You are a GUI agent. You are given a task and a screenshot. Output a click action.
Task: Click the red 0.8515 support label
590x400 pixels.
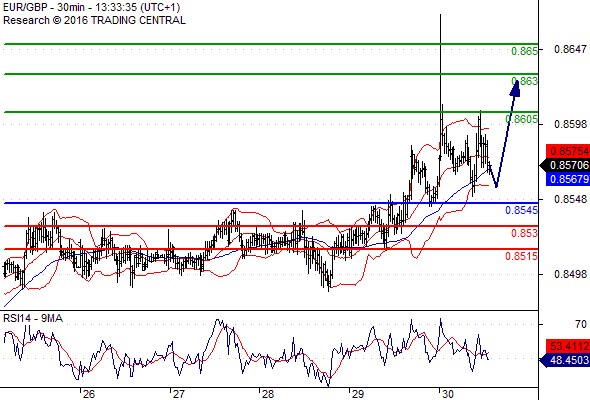coord(522,257)
